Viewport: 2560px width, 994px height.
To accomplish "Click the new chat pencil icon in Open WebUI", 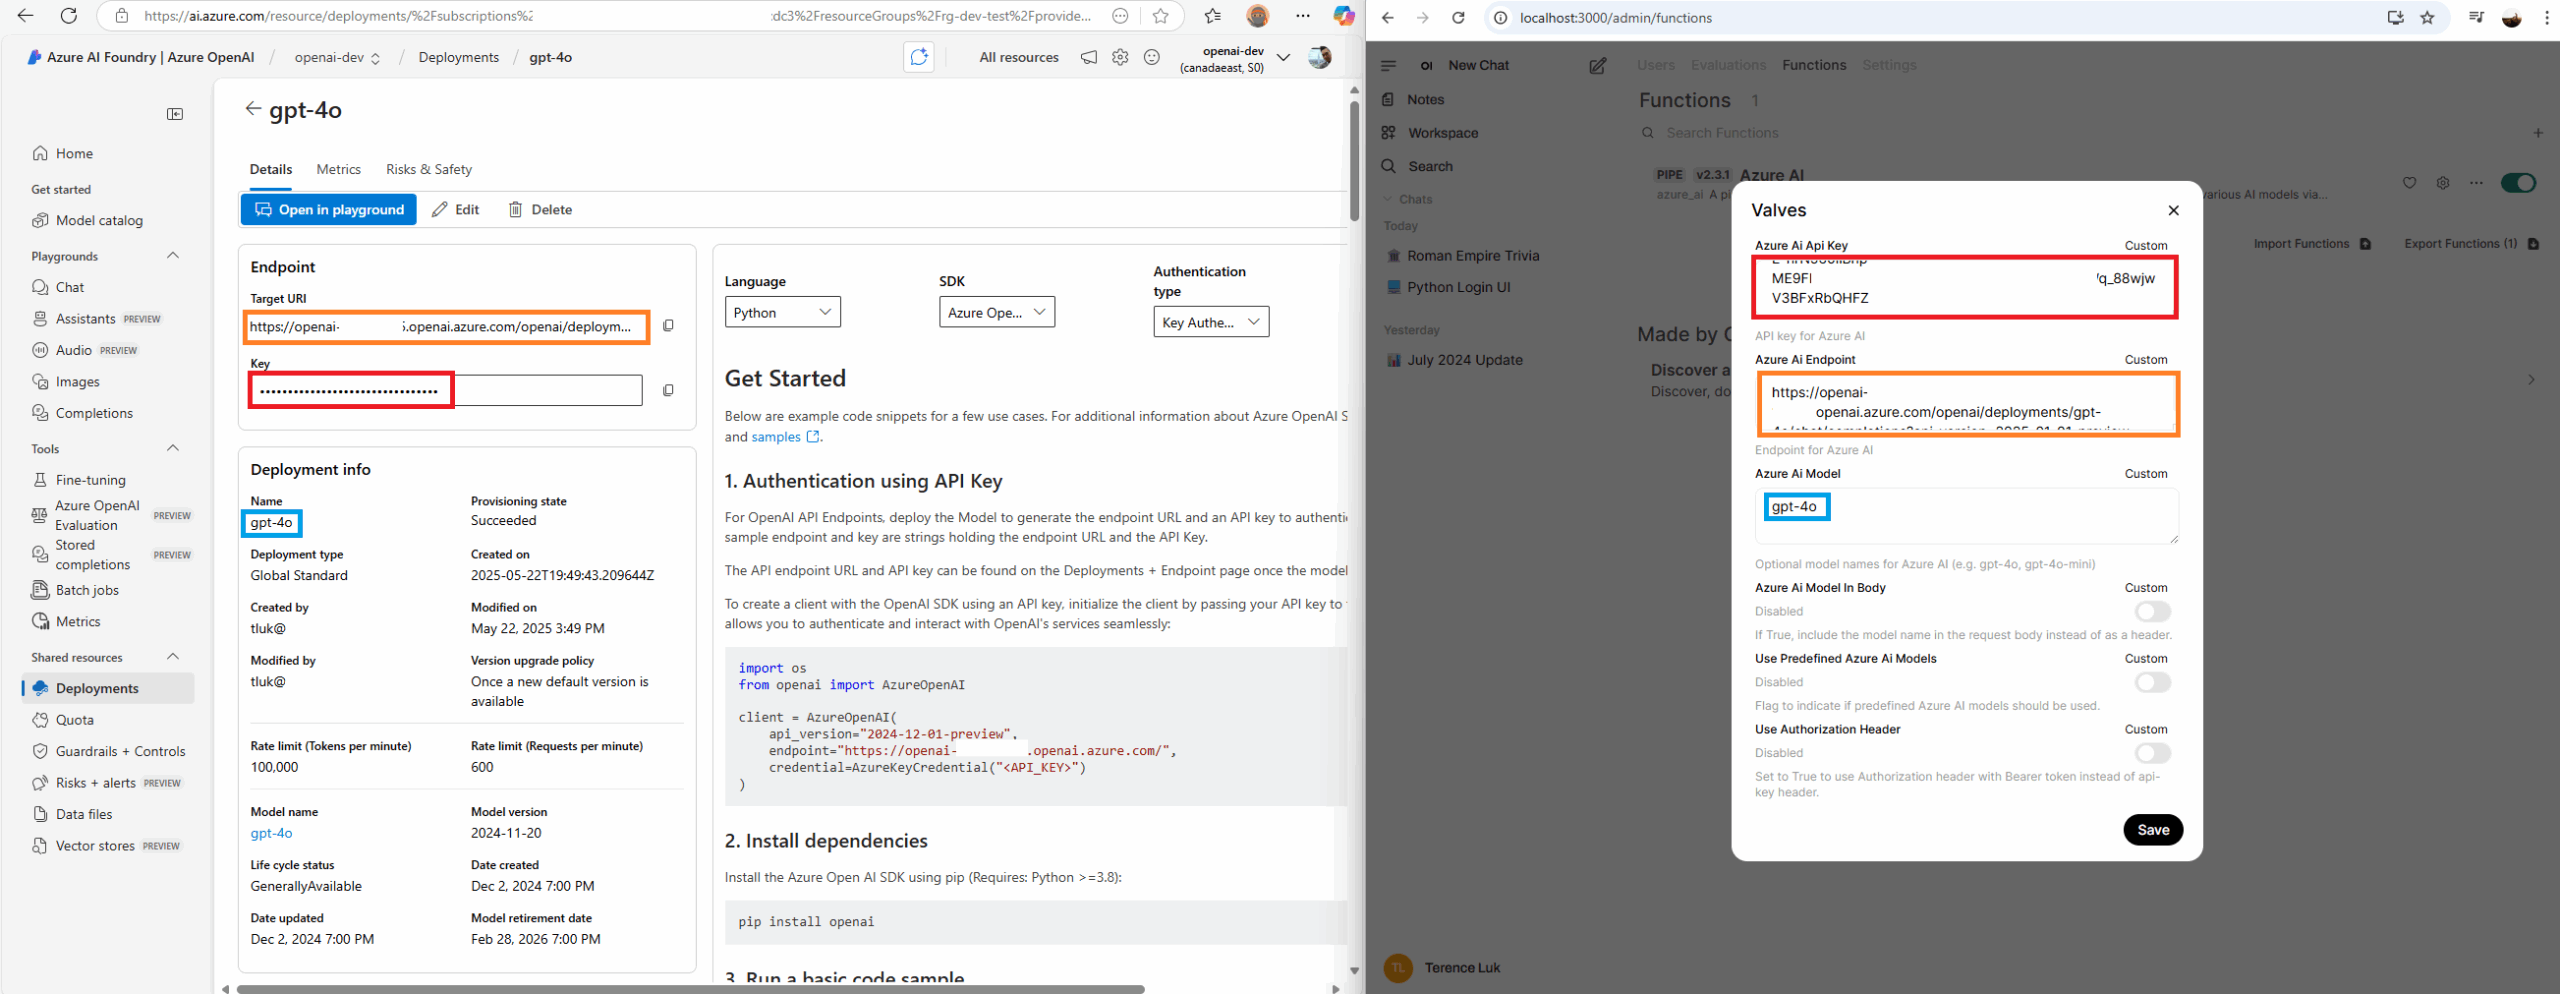I will coord(1597,66).
